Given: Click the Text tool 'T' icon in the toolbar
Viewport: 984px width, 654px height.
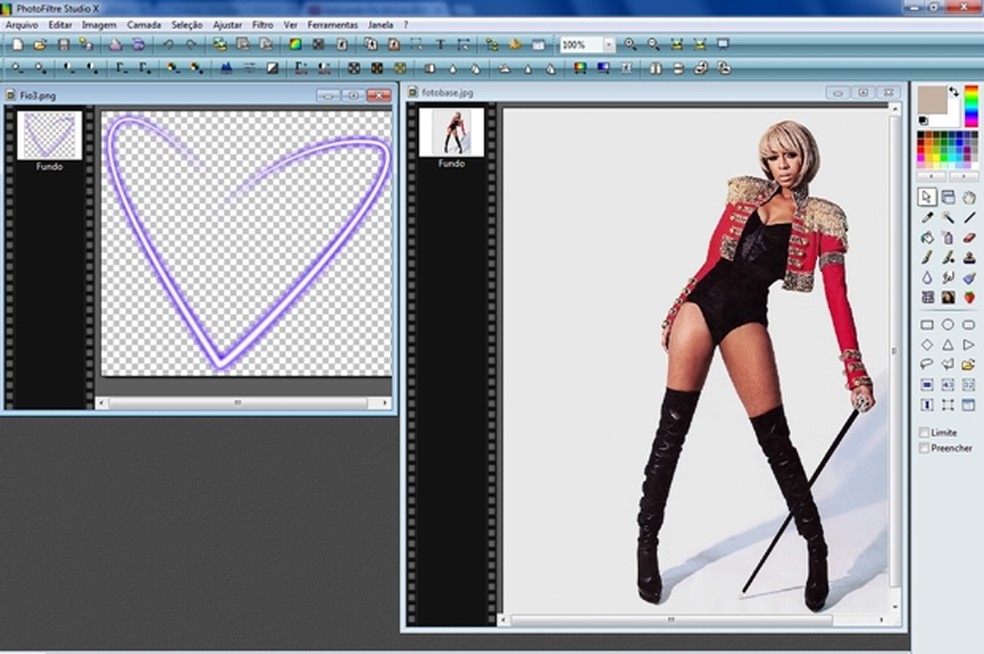Looking at the screenshot, I should pyautogui.click(x=440, y=45).
